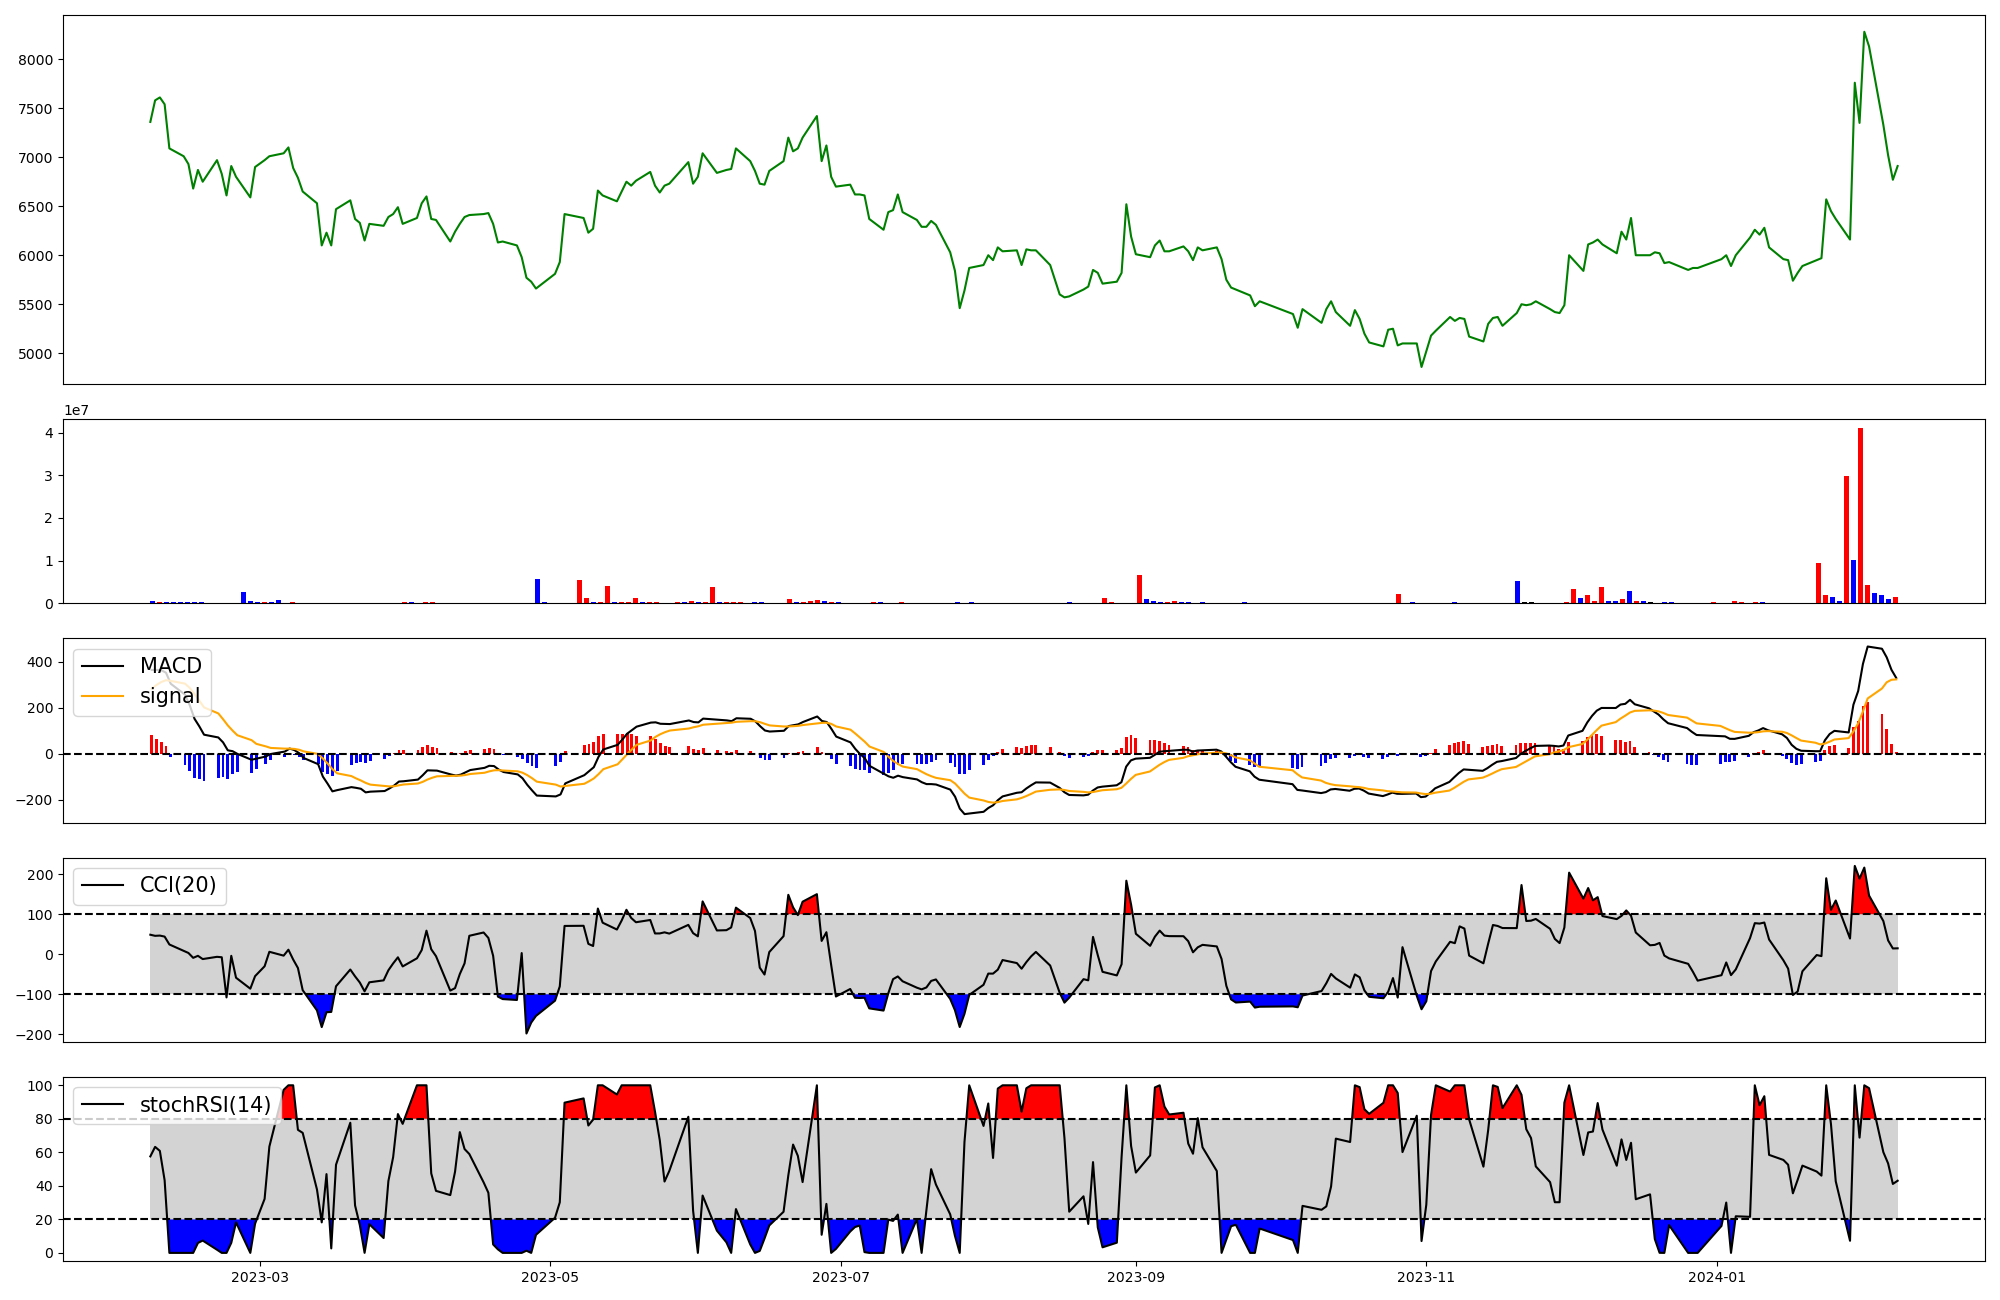Click the MACD legend label
This screenshot has width=2000, height=1300.
click(x=170, y=666)
